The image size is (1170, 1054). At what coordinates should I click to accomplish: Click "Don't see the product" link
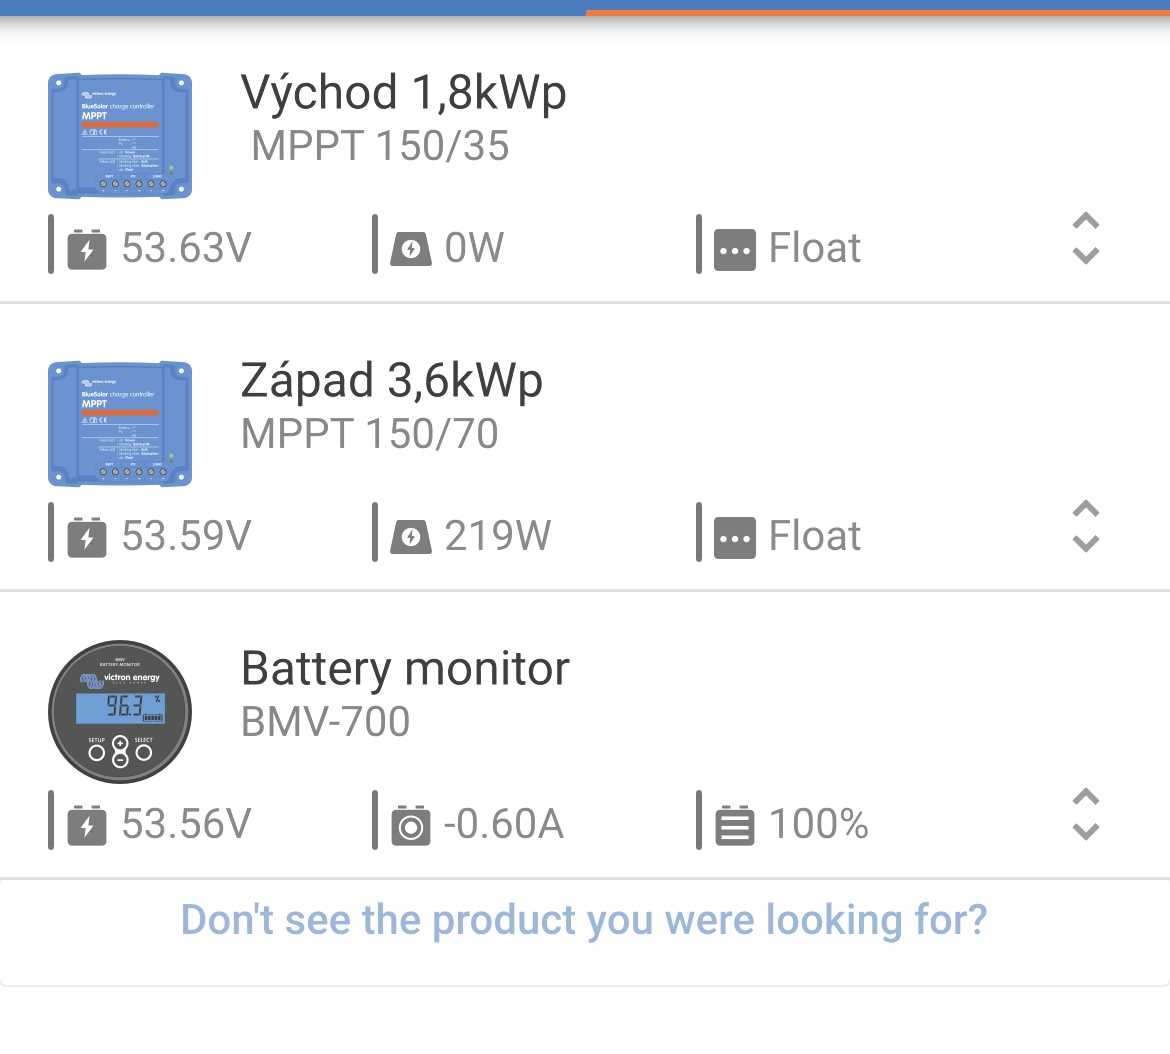[x=584, y=919]
